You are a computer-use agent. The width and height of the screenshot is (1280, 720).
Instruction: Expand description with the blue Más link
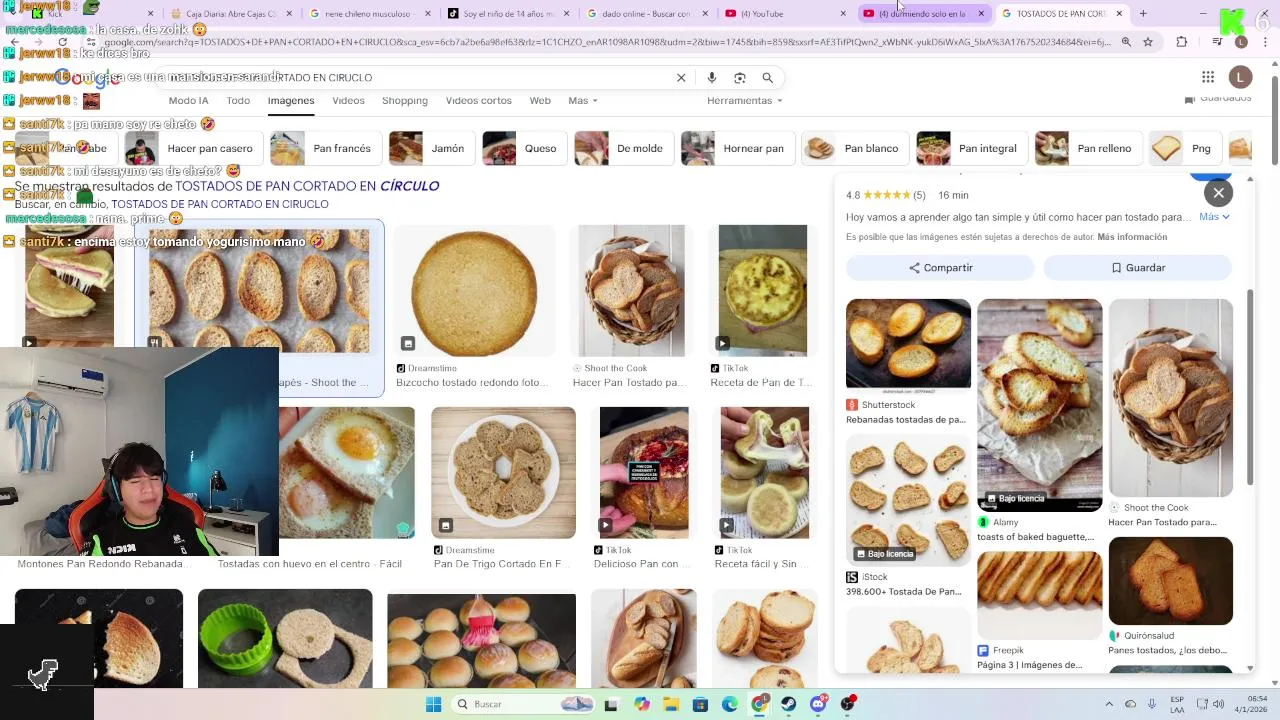[1214, 217]
